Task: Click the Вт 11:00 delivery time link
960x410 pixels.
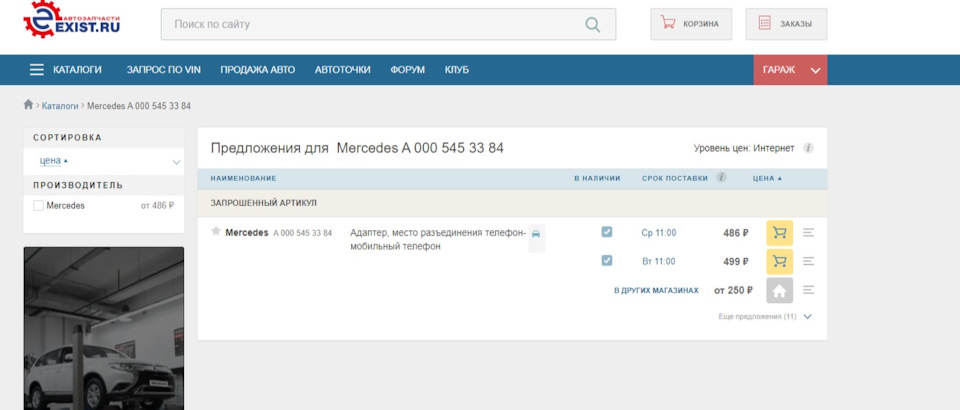Action: point(659,262)
